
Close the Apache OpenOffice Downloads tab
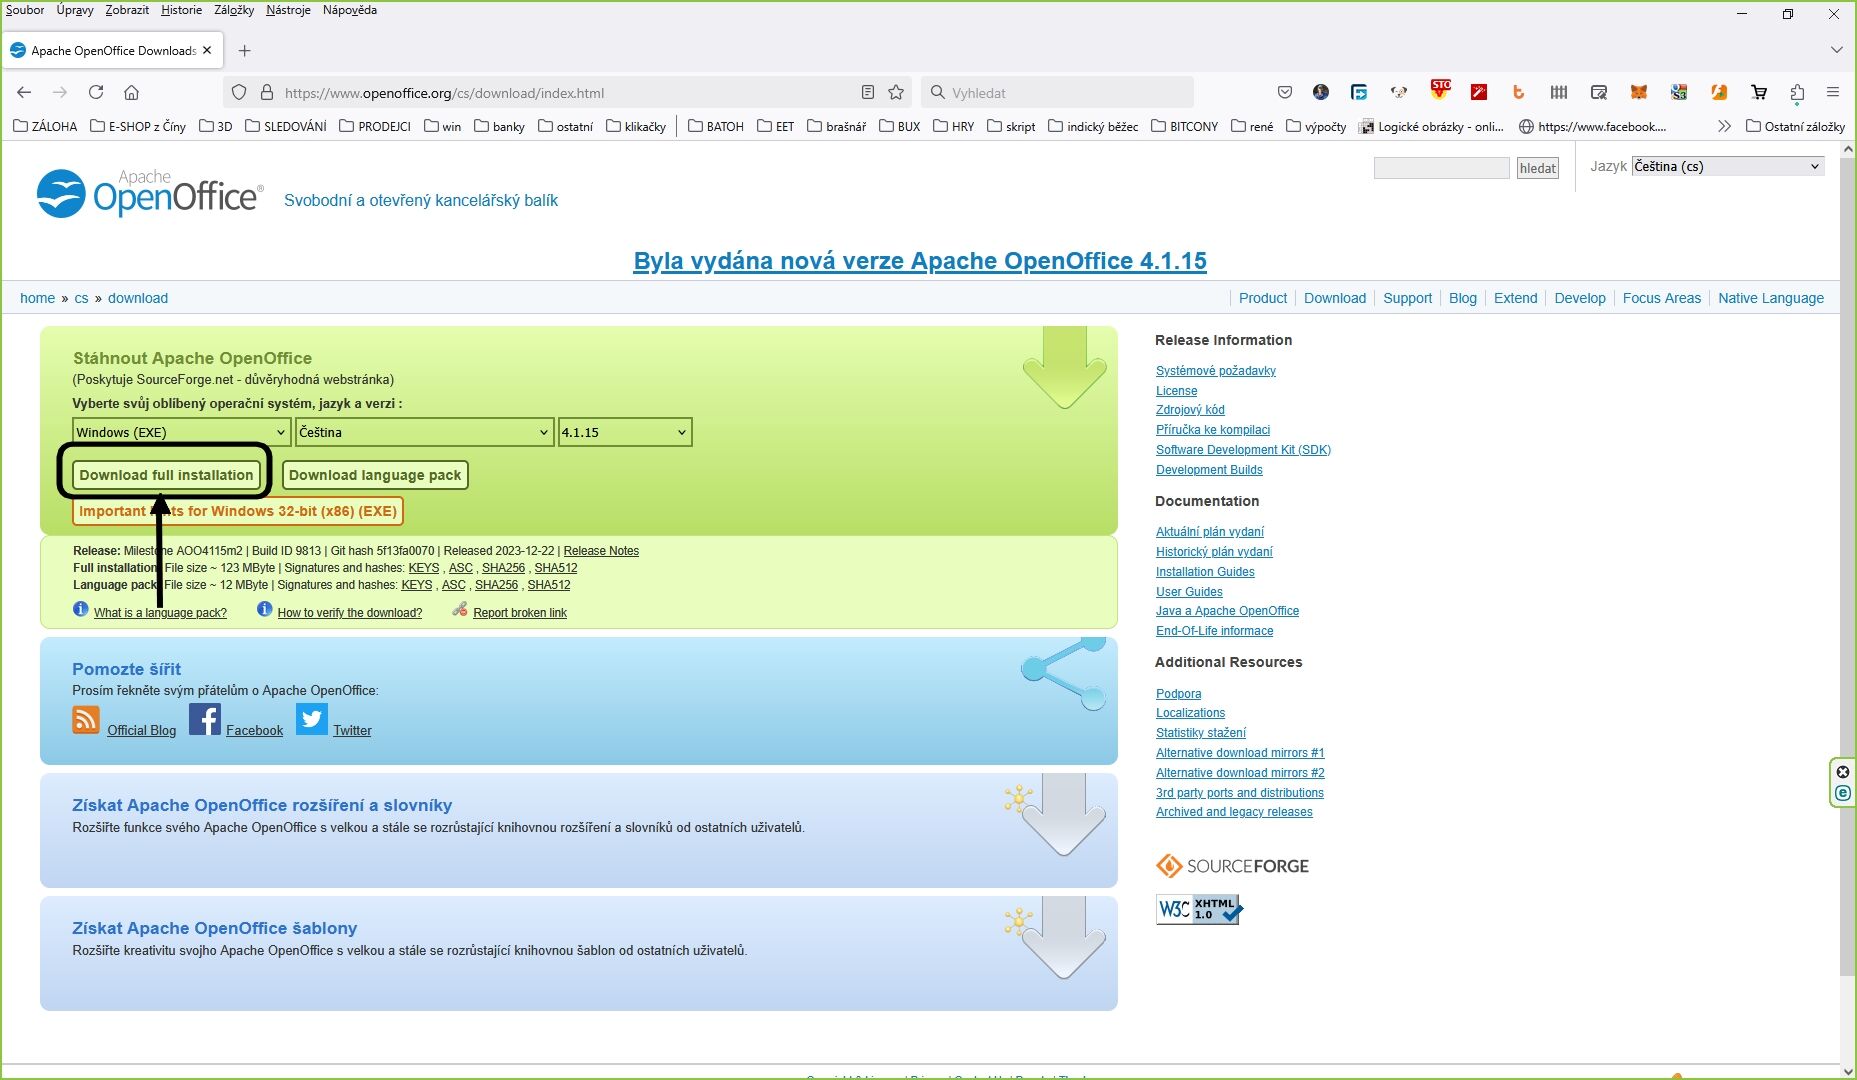click(x=207, y=50)
